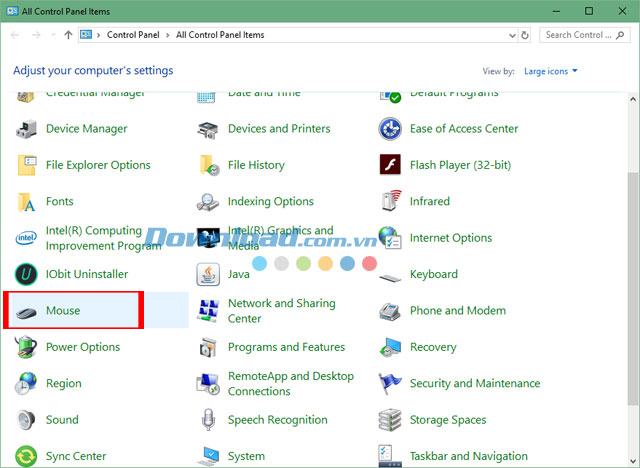Click the Taskbar and Navigation icon
Image resolution: width=640 pixels, height=468 pixels.
click(x=390, y=456)
